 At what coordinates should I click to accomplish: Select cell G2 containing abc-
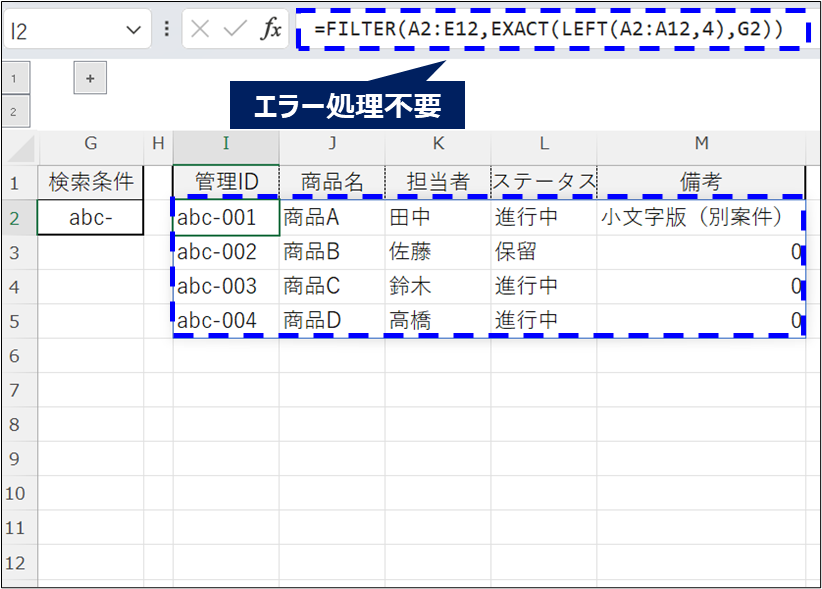89,217
